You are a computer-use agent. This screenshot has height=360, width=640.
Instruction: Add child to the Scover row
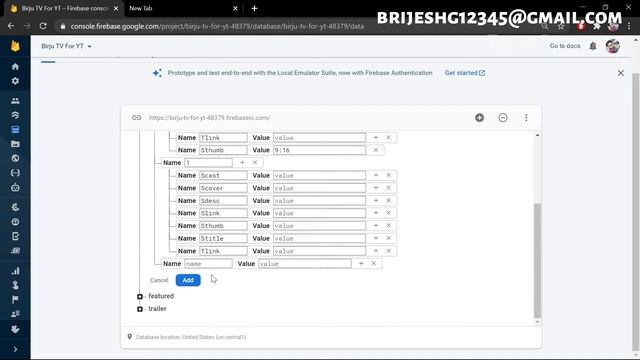pos(376,188)
